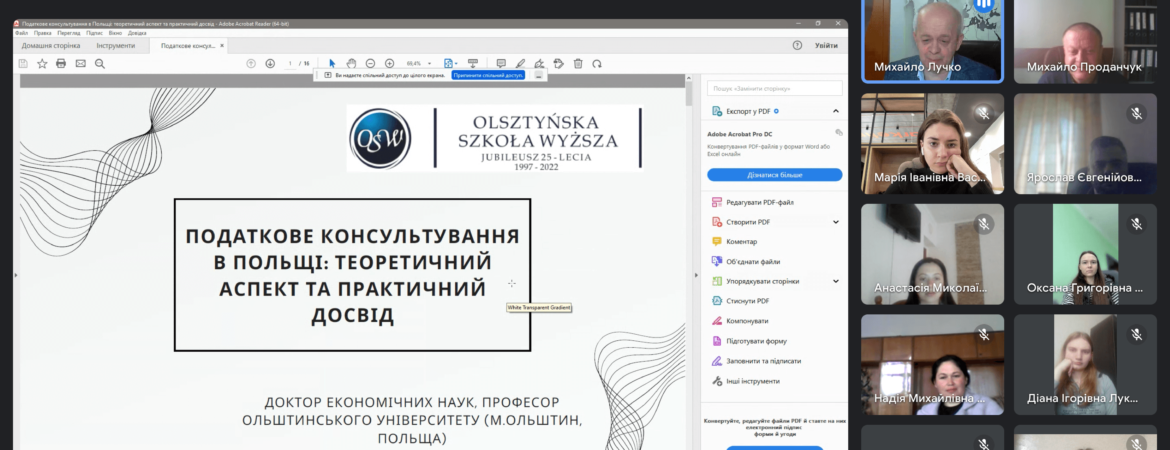This screenshot has width=1170, height=450.
Task: Click the scrolling mode toolbar icon
Action: click(x=472, y=63)
